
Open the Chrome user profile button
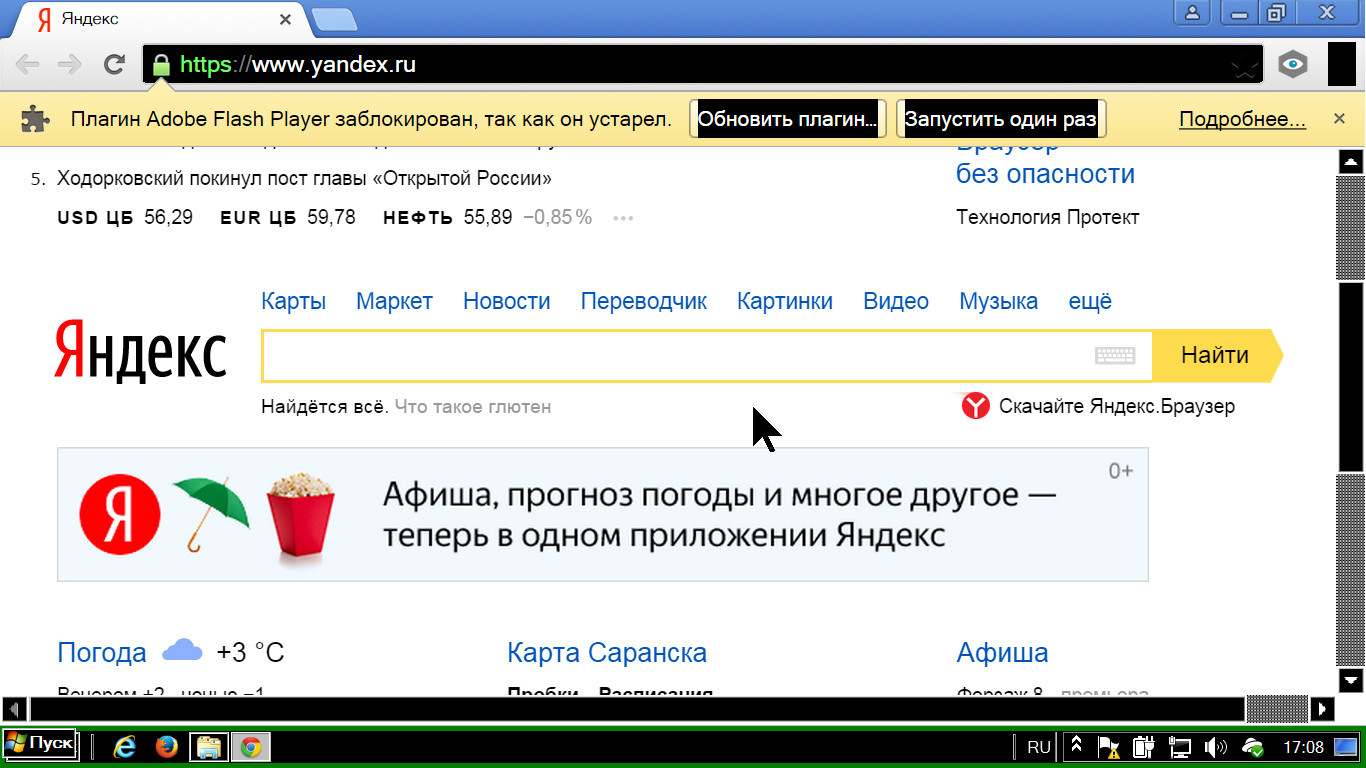[x=1192, y=13]
